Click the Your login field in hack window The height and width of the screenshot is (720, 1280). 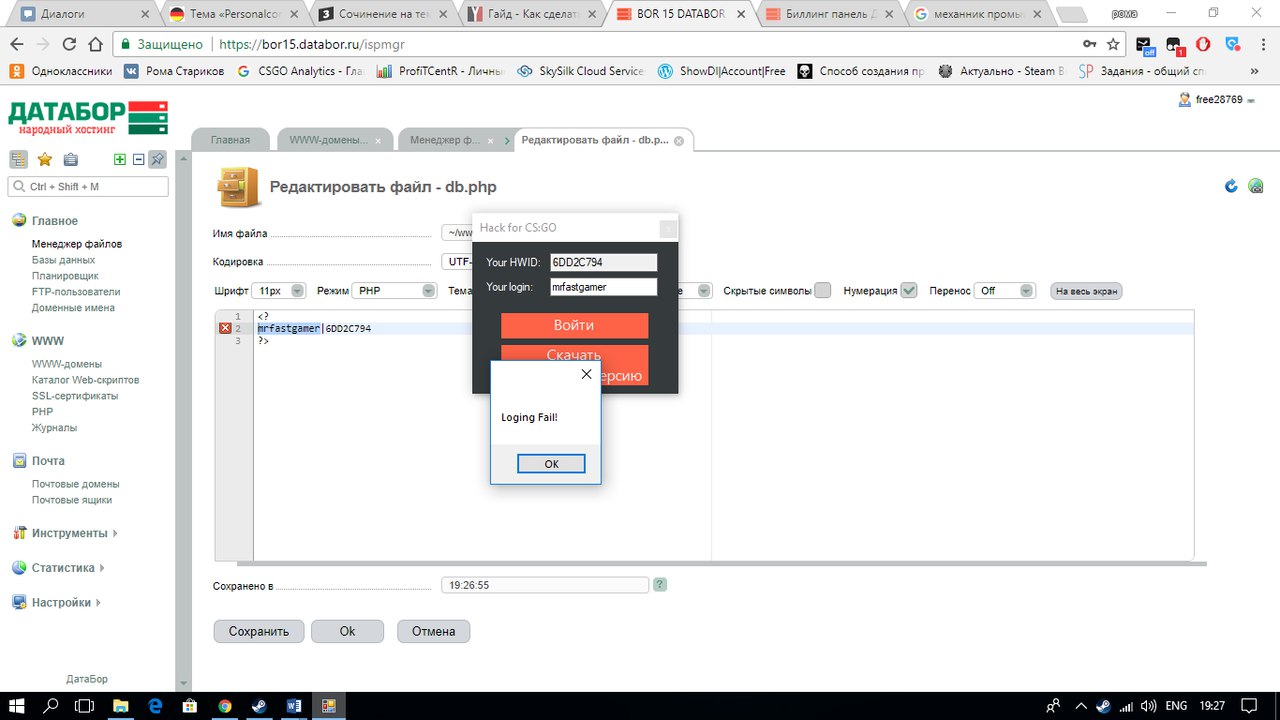pyautogui.click(x=603, y=287)
